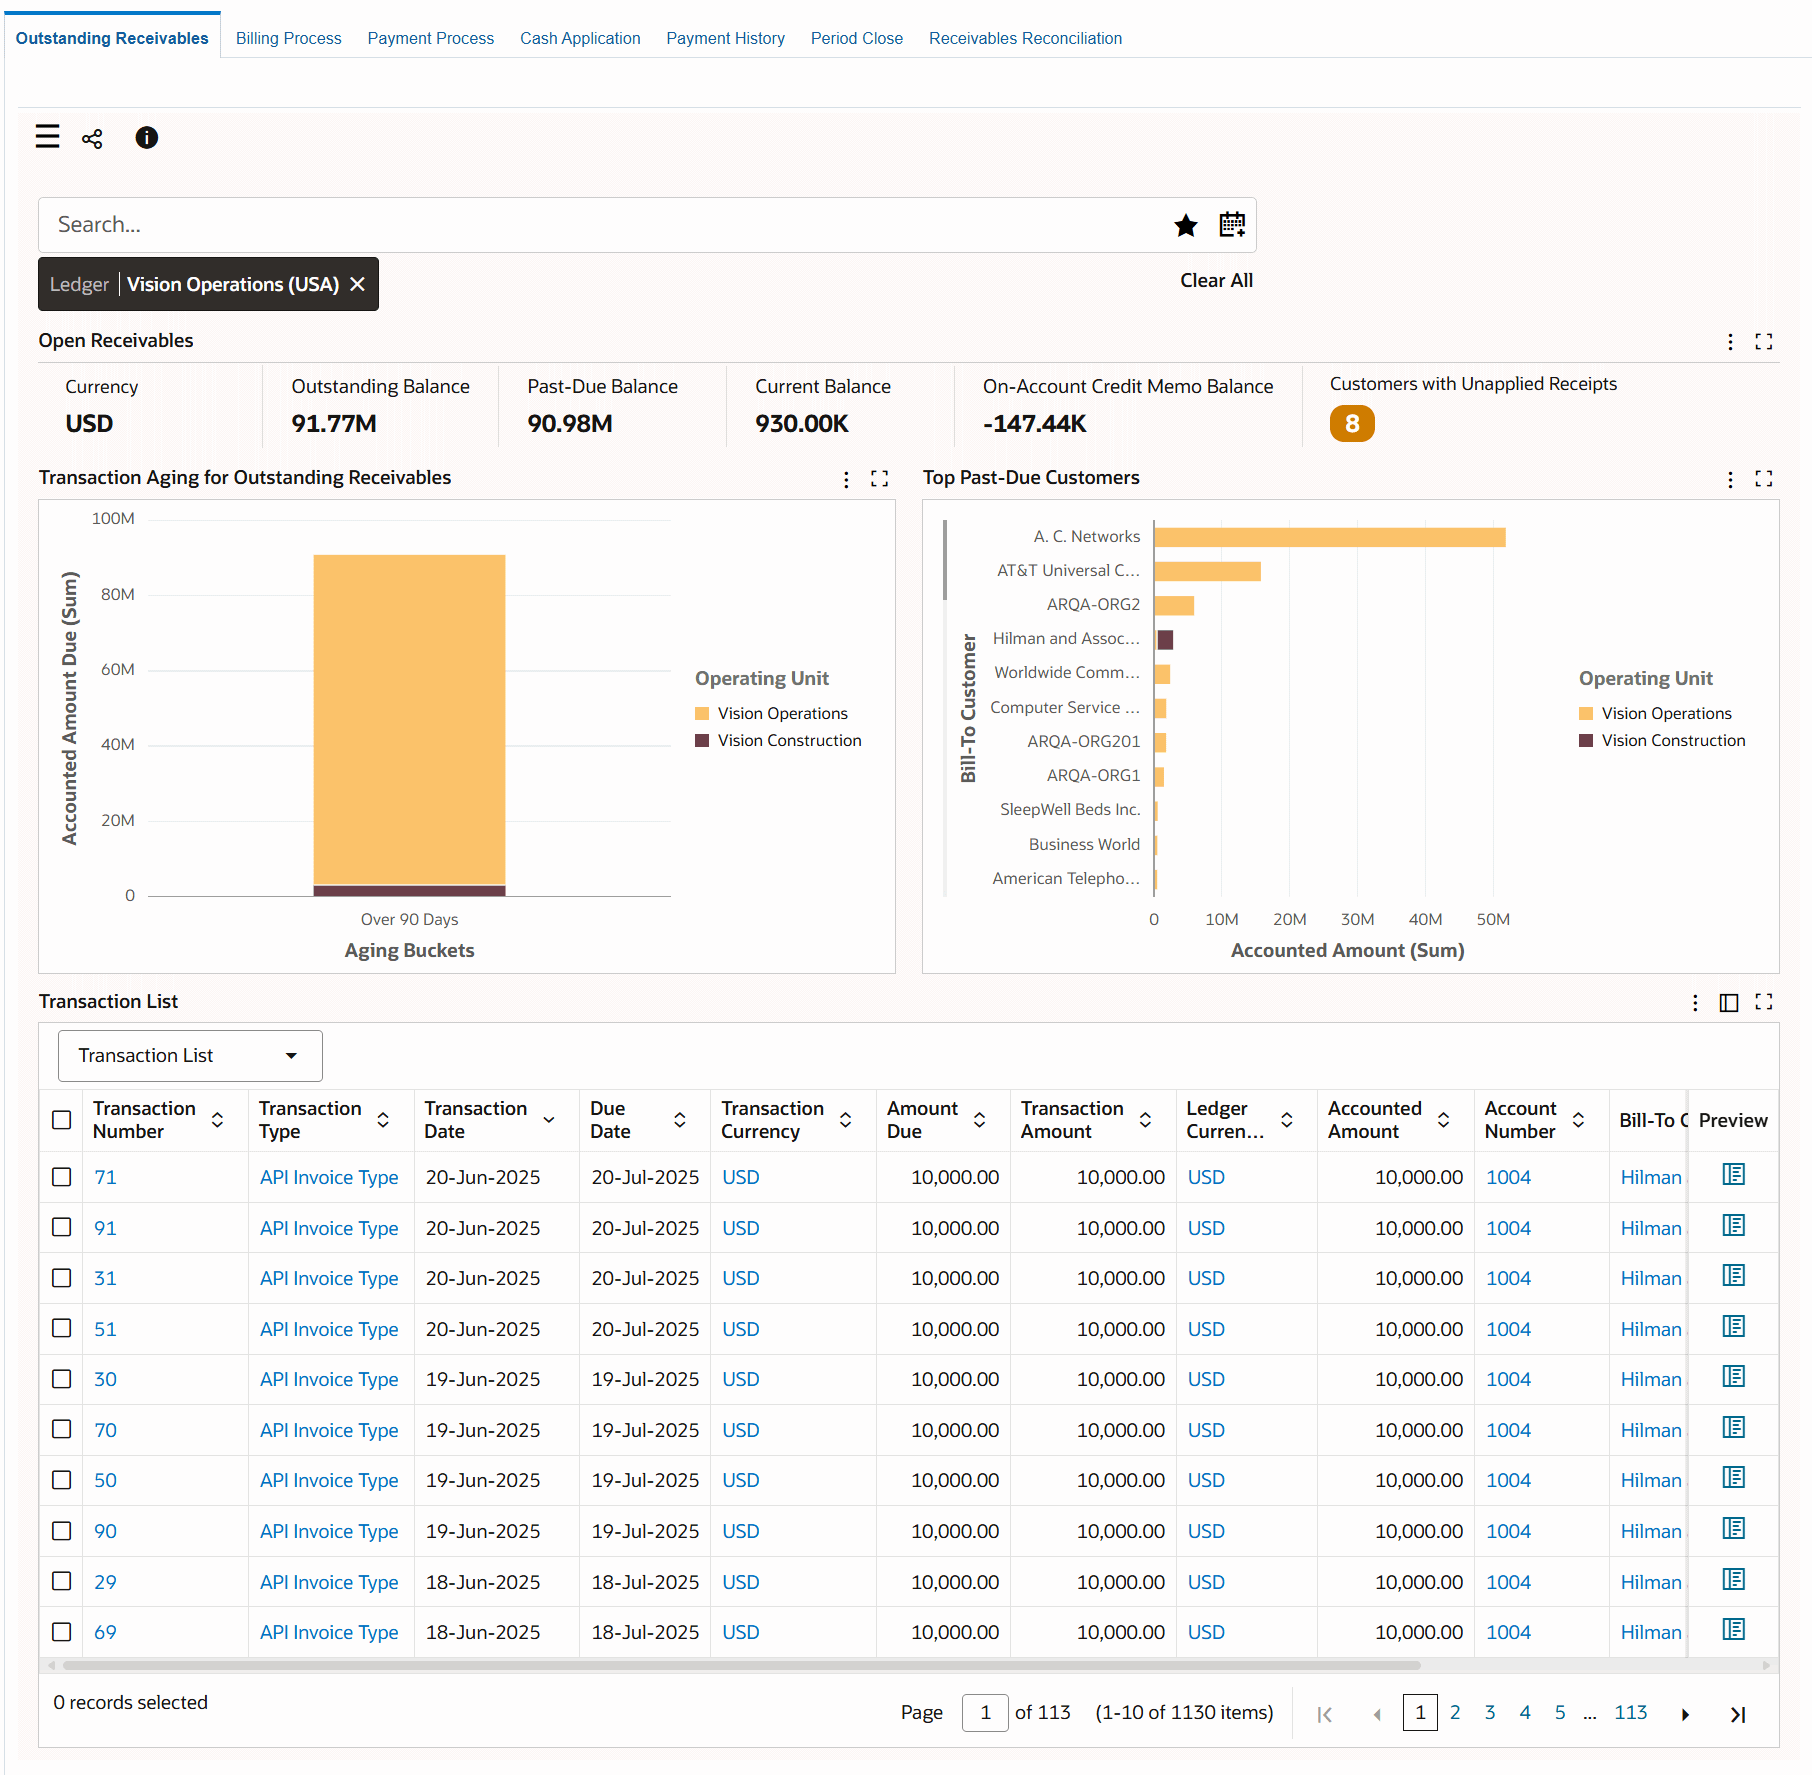Viewport: 1812px width, 1775px height.
Task: Open Open Receivables options menu dots
Action: coord(1730,342)
